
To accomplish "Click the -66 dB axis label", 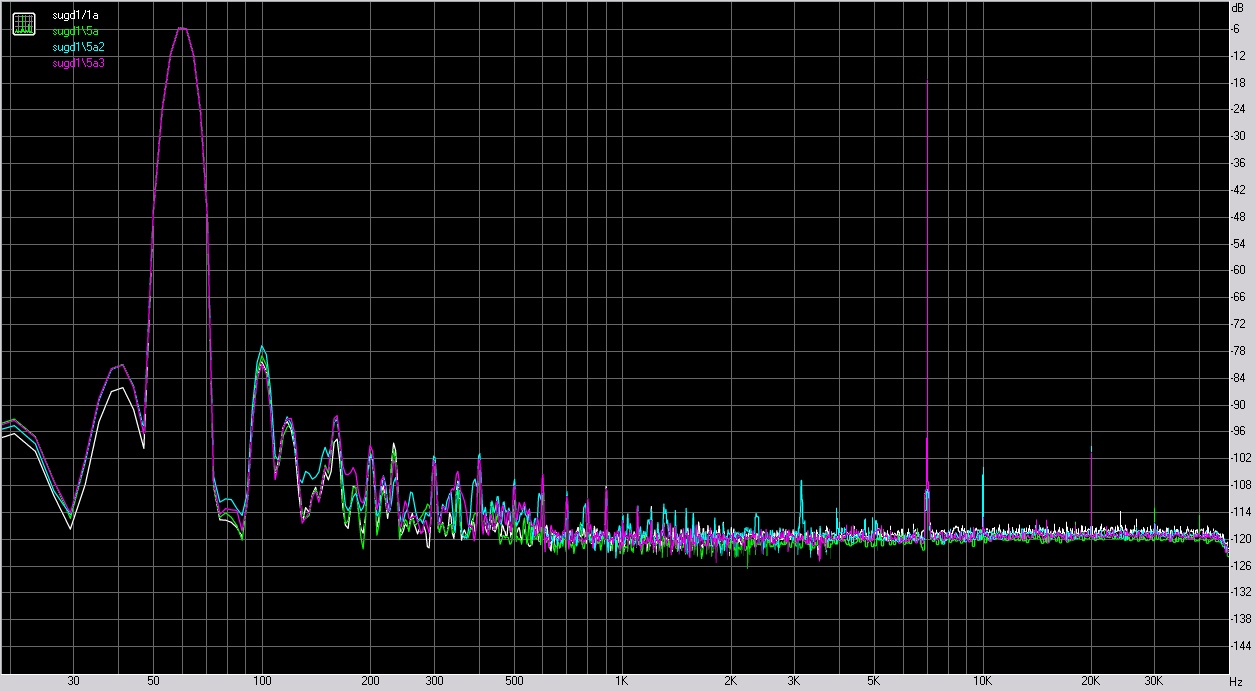I will 1237,297.
